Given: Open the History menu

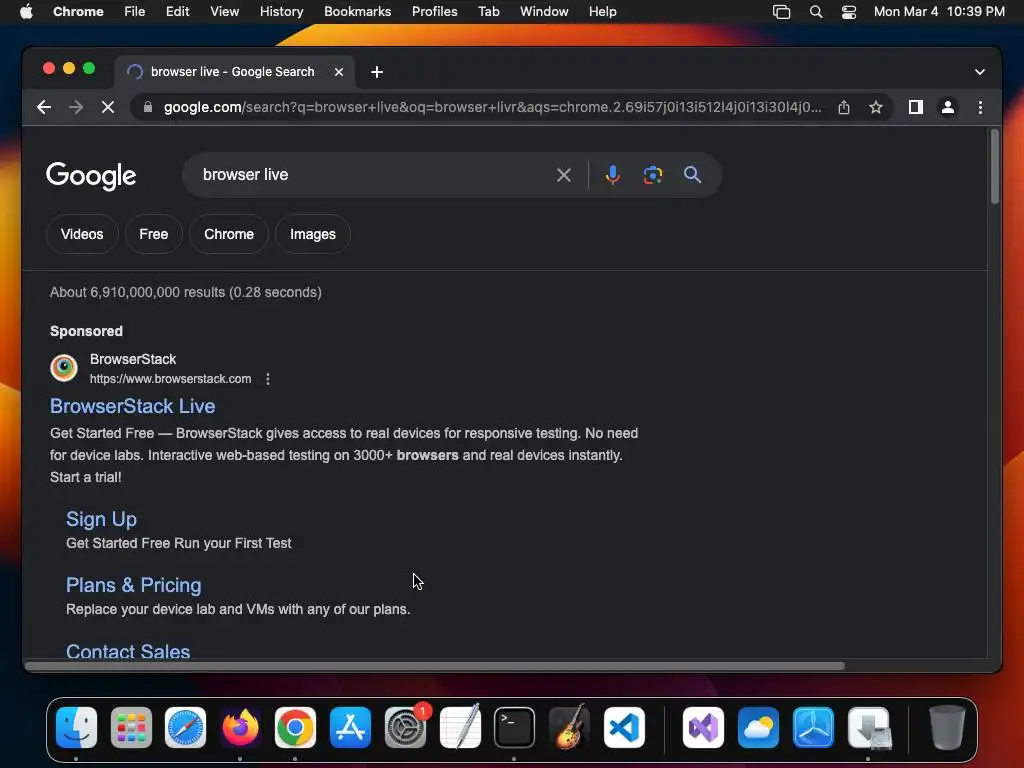Looking at the screenshot, I should 281,12.
